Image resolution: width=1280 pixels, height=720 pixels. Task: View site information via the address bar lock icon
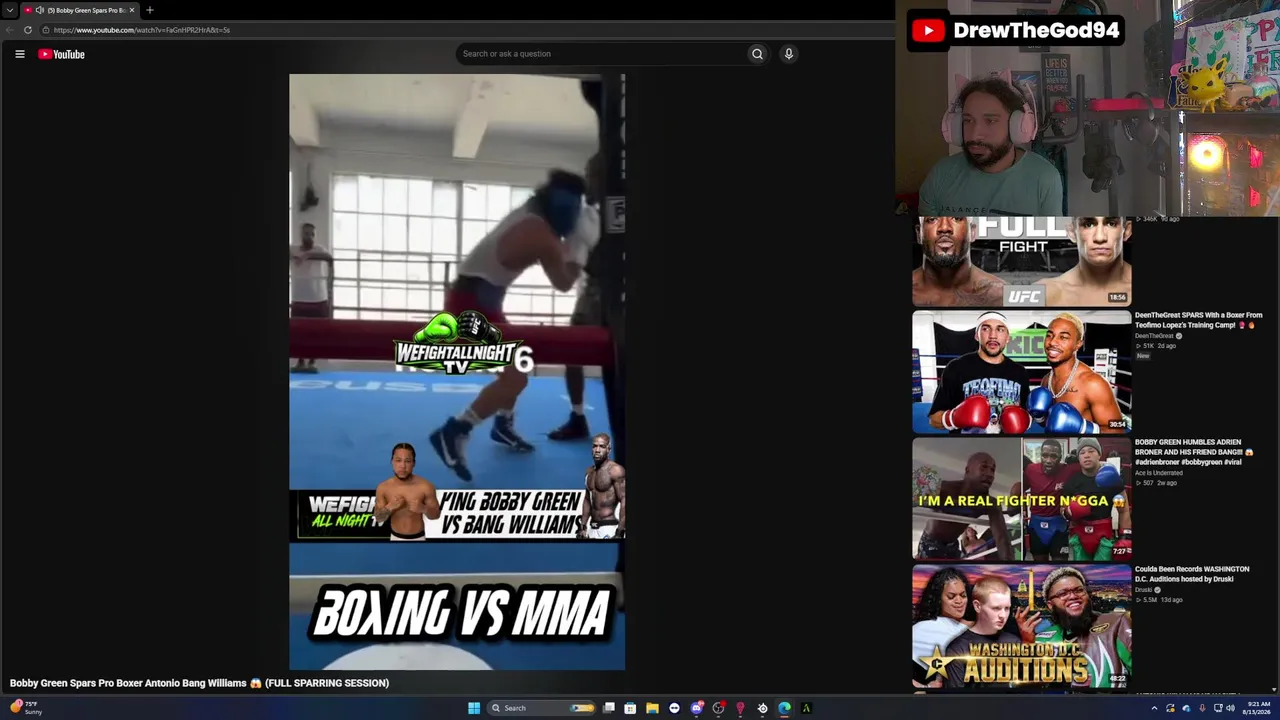(x=46, y=30)
